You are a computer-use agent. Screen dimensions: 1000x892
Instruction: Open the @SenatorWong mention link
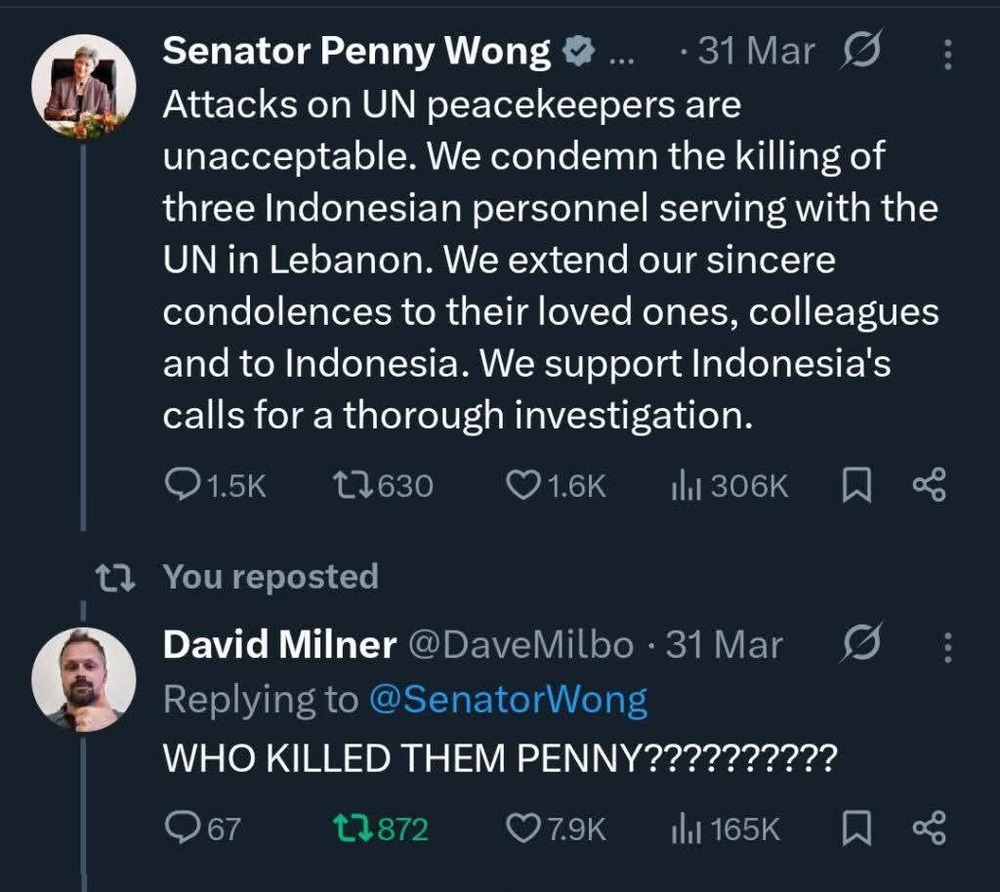pos(508,700)
